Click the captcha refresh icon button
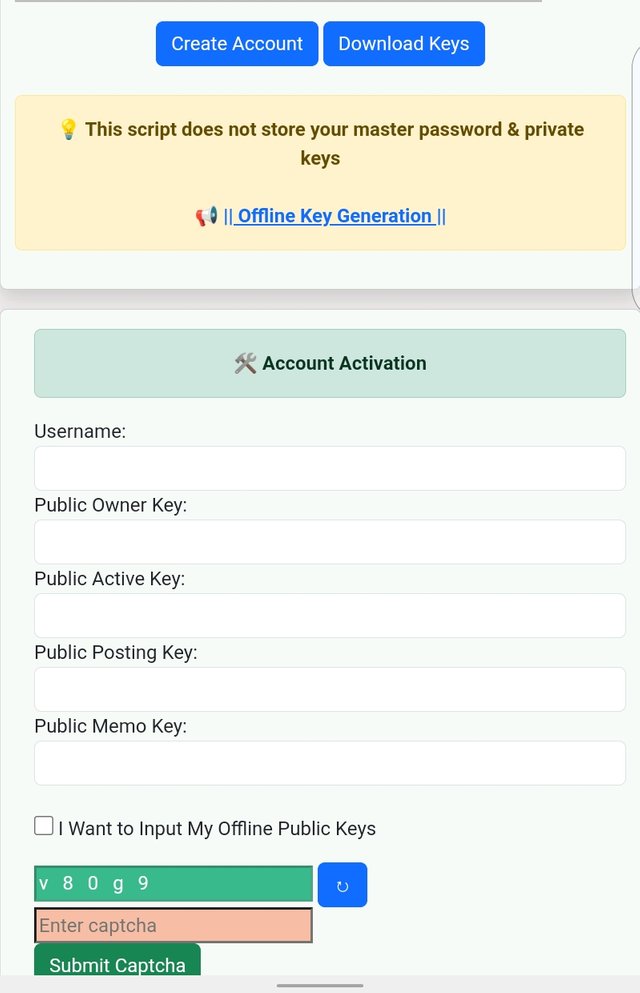 [342, 885]
